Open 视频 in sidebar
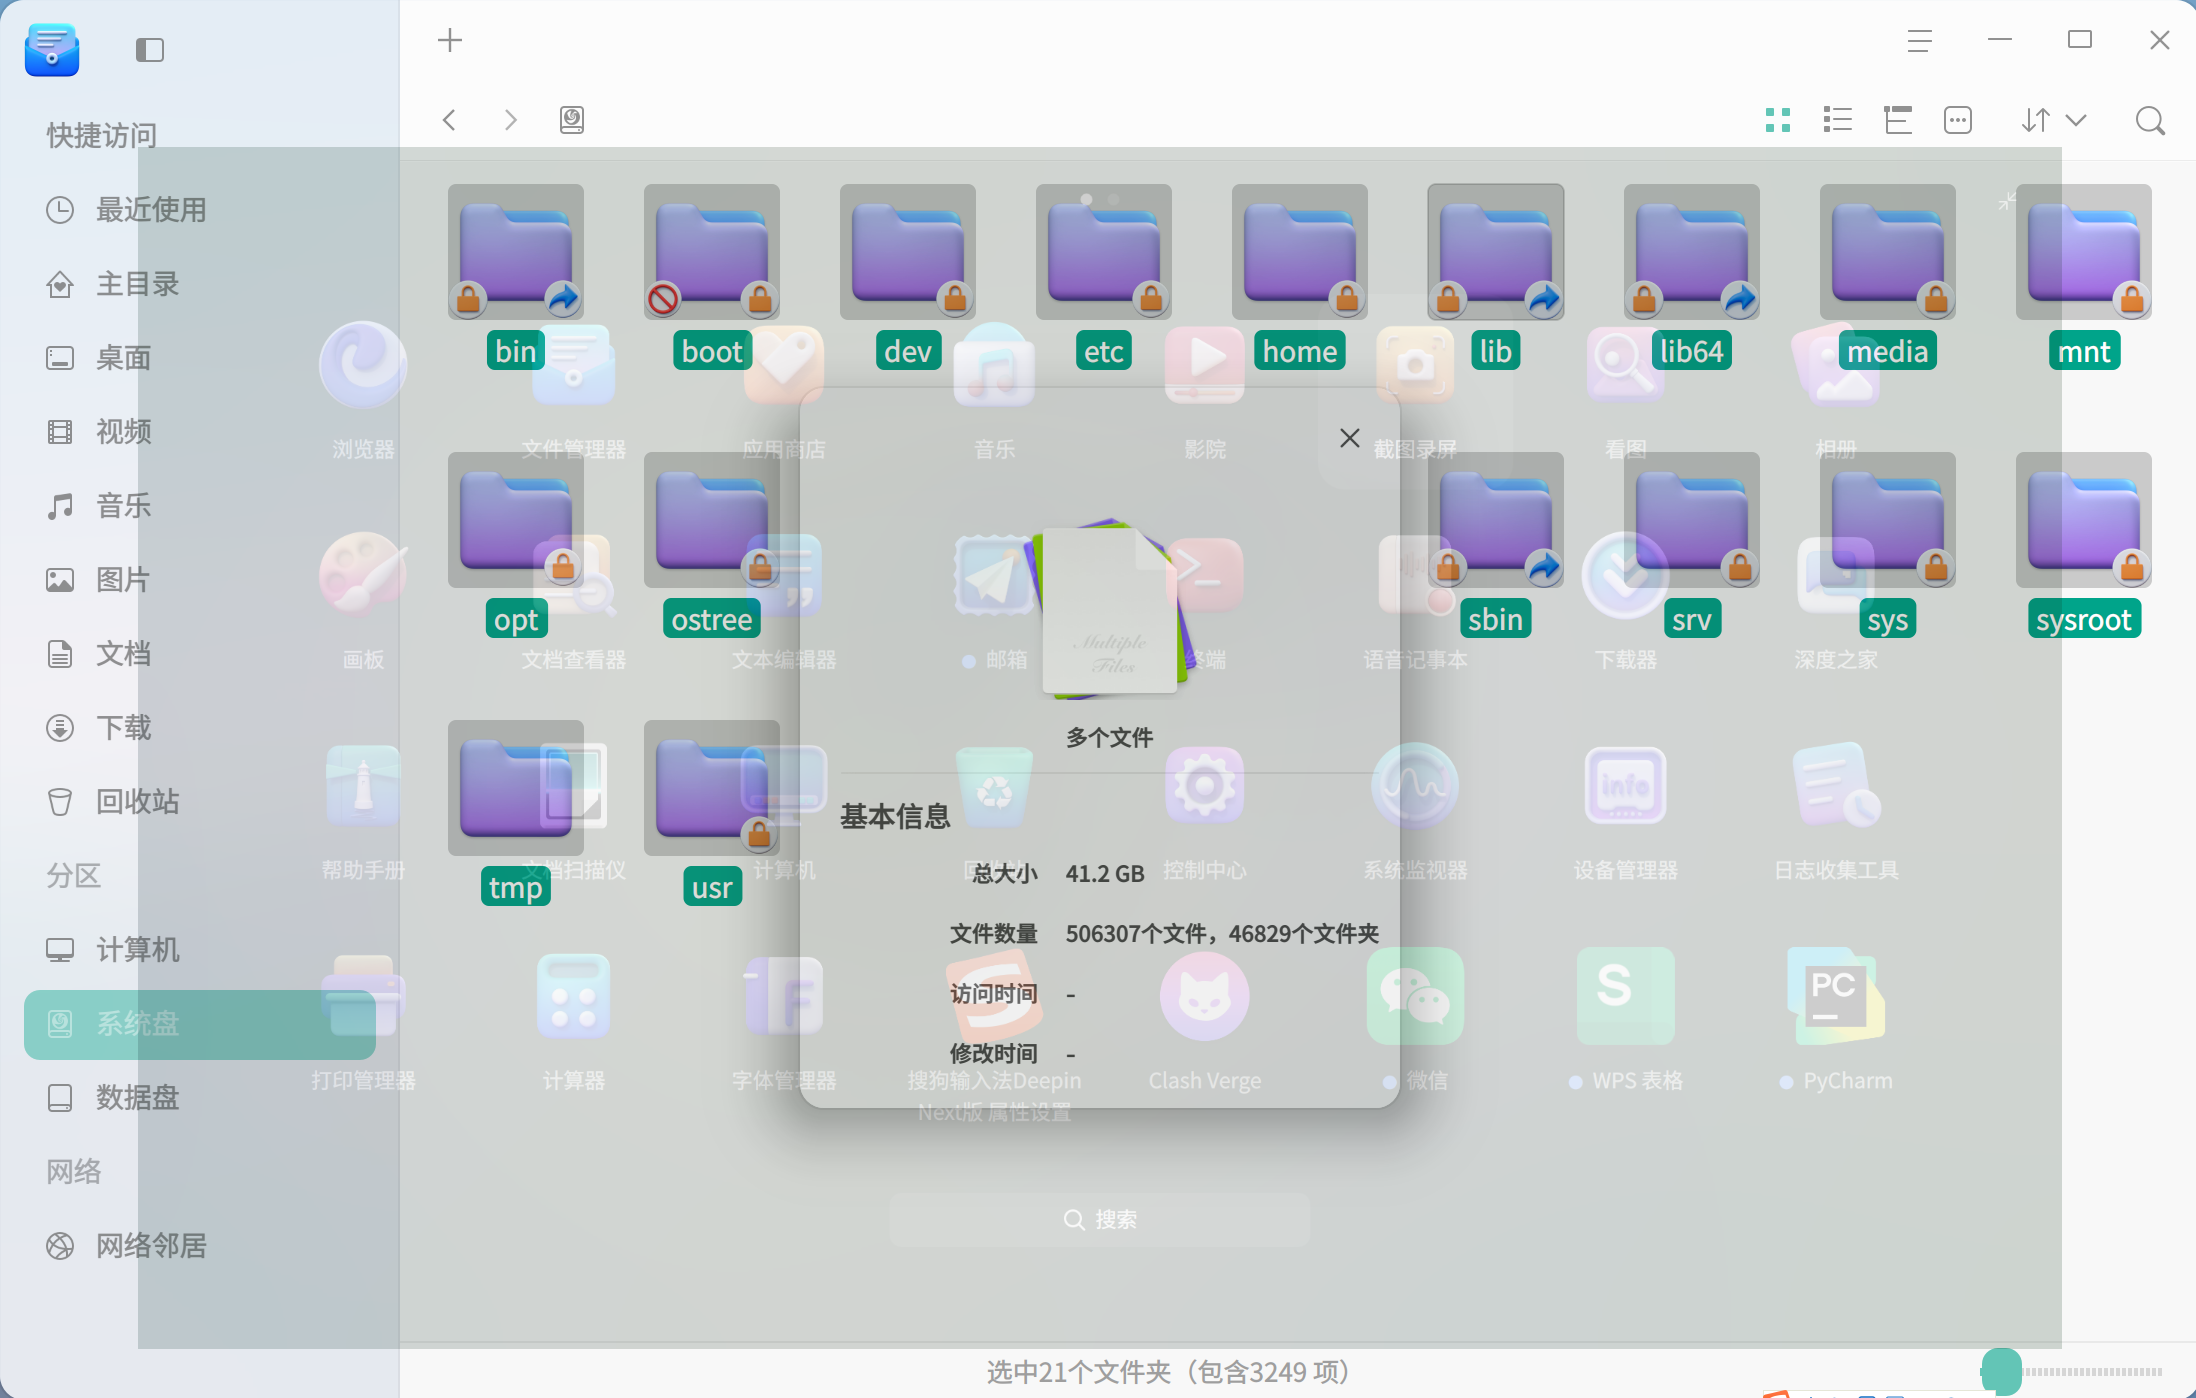The height and width of the screenshot is (1398, 2196). tap(200, 432)
